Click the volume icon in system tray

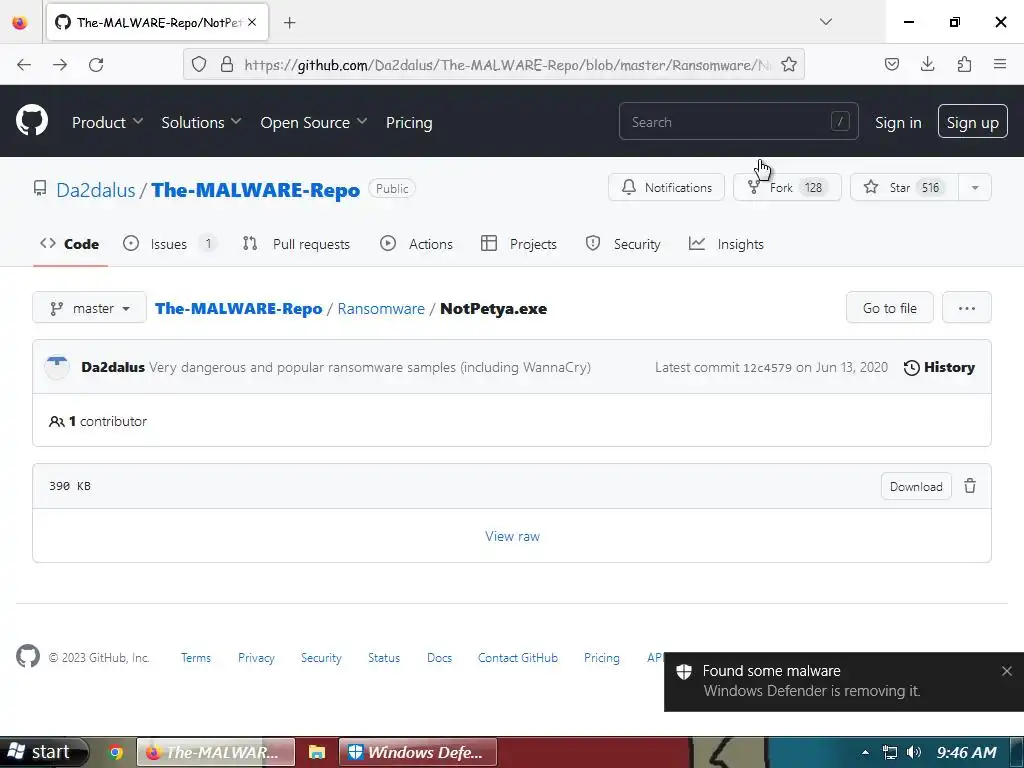tap(914, 752)
